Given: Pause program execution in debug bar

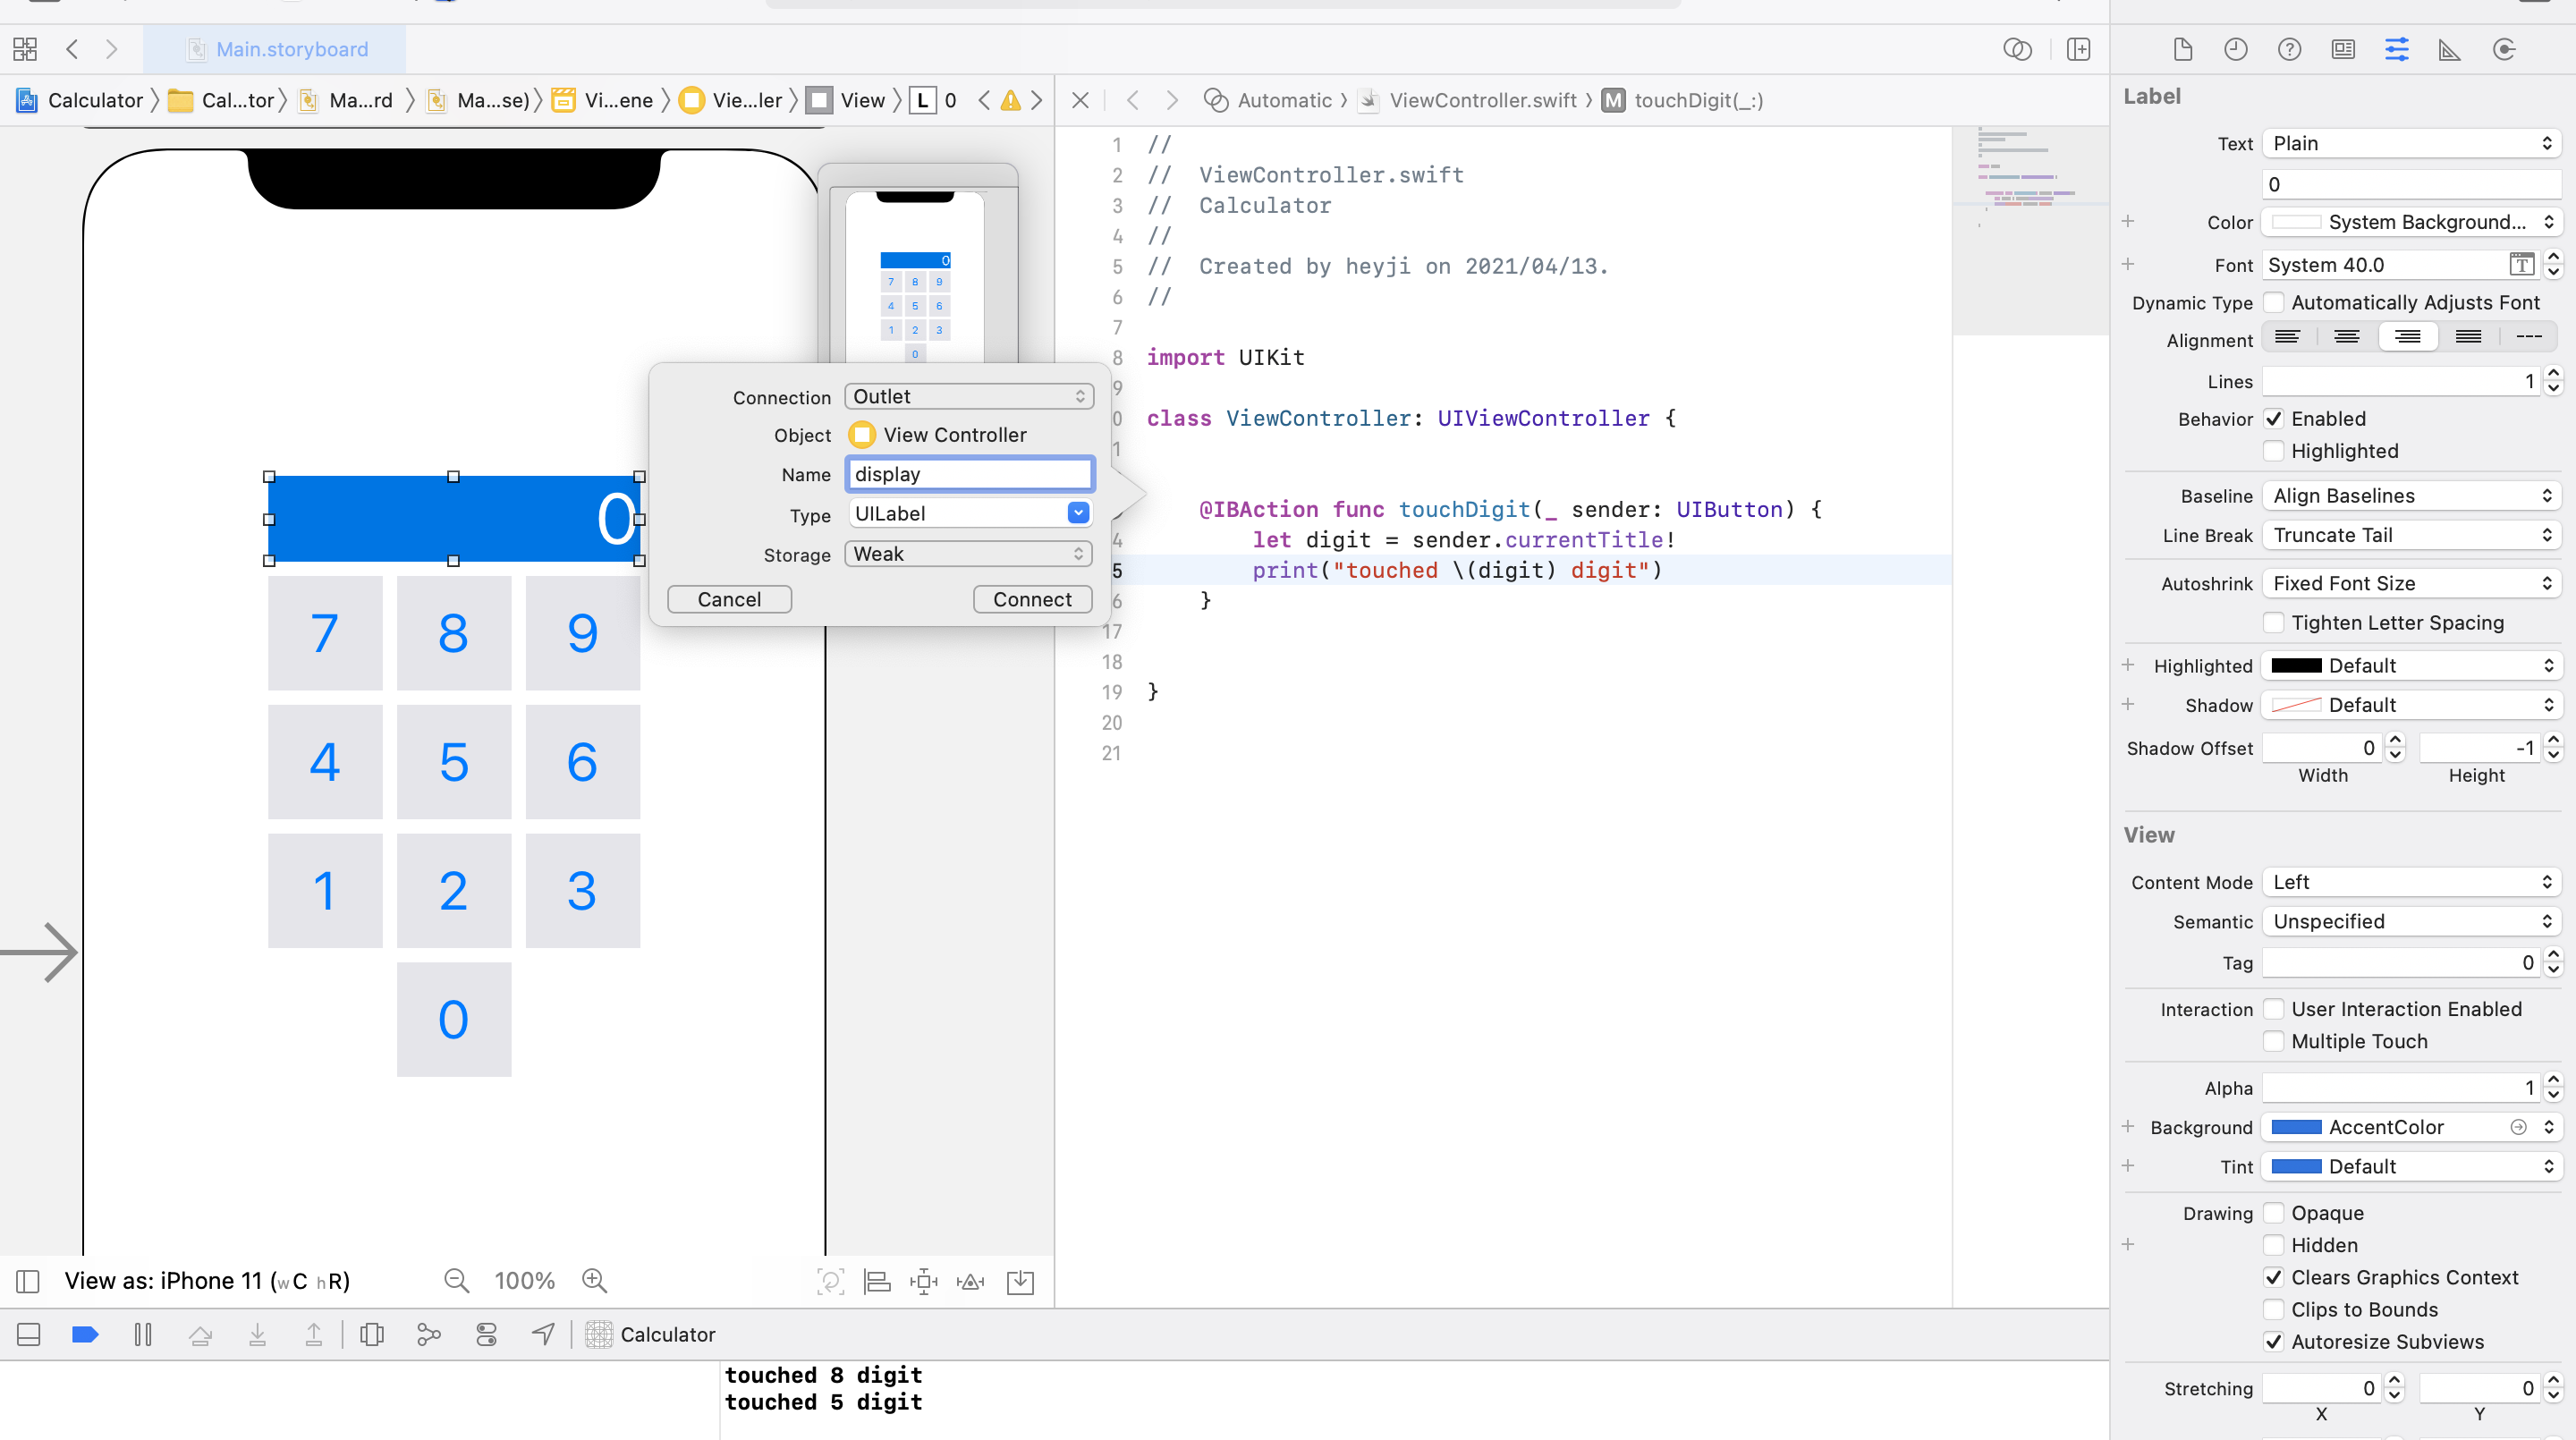Looking at the screenshot, I should point(143,1334).
